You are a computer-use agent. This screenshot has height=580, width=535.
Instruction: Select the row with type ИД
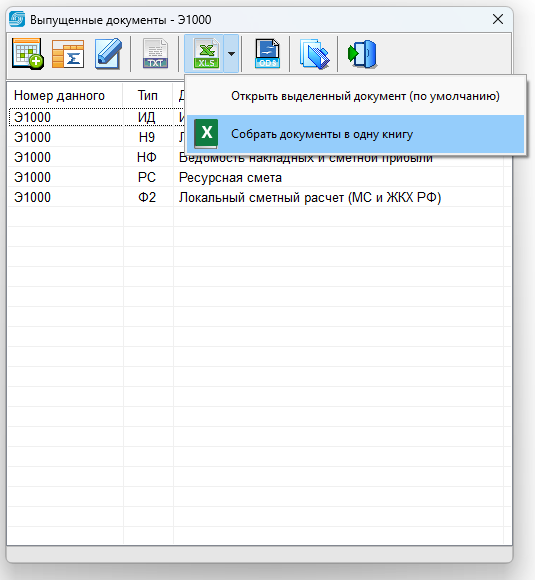97,117
